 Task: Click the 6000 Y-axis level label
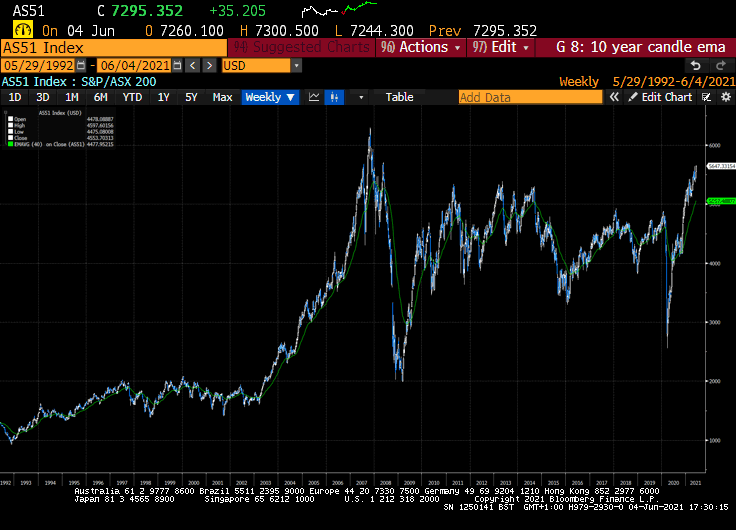[x=715, y=146]
